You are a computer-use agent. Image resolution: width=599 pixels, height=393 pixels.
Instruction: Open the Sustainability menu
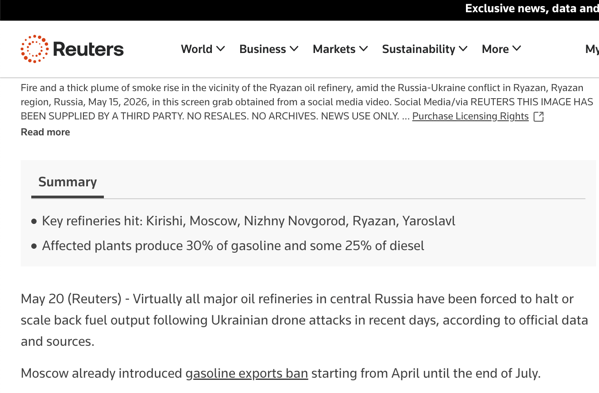pyautogui.click(x=424, y=49)
